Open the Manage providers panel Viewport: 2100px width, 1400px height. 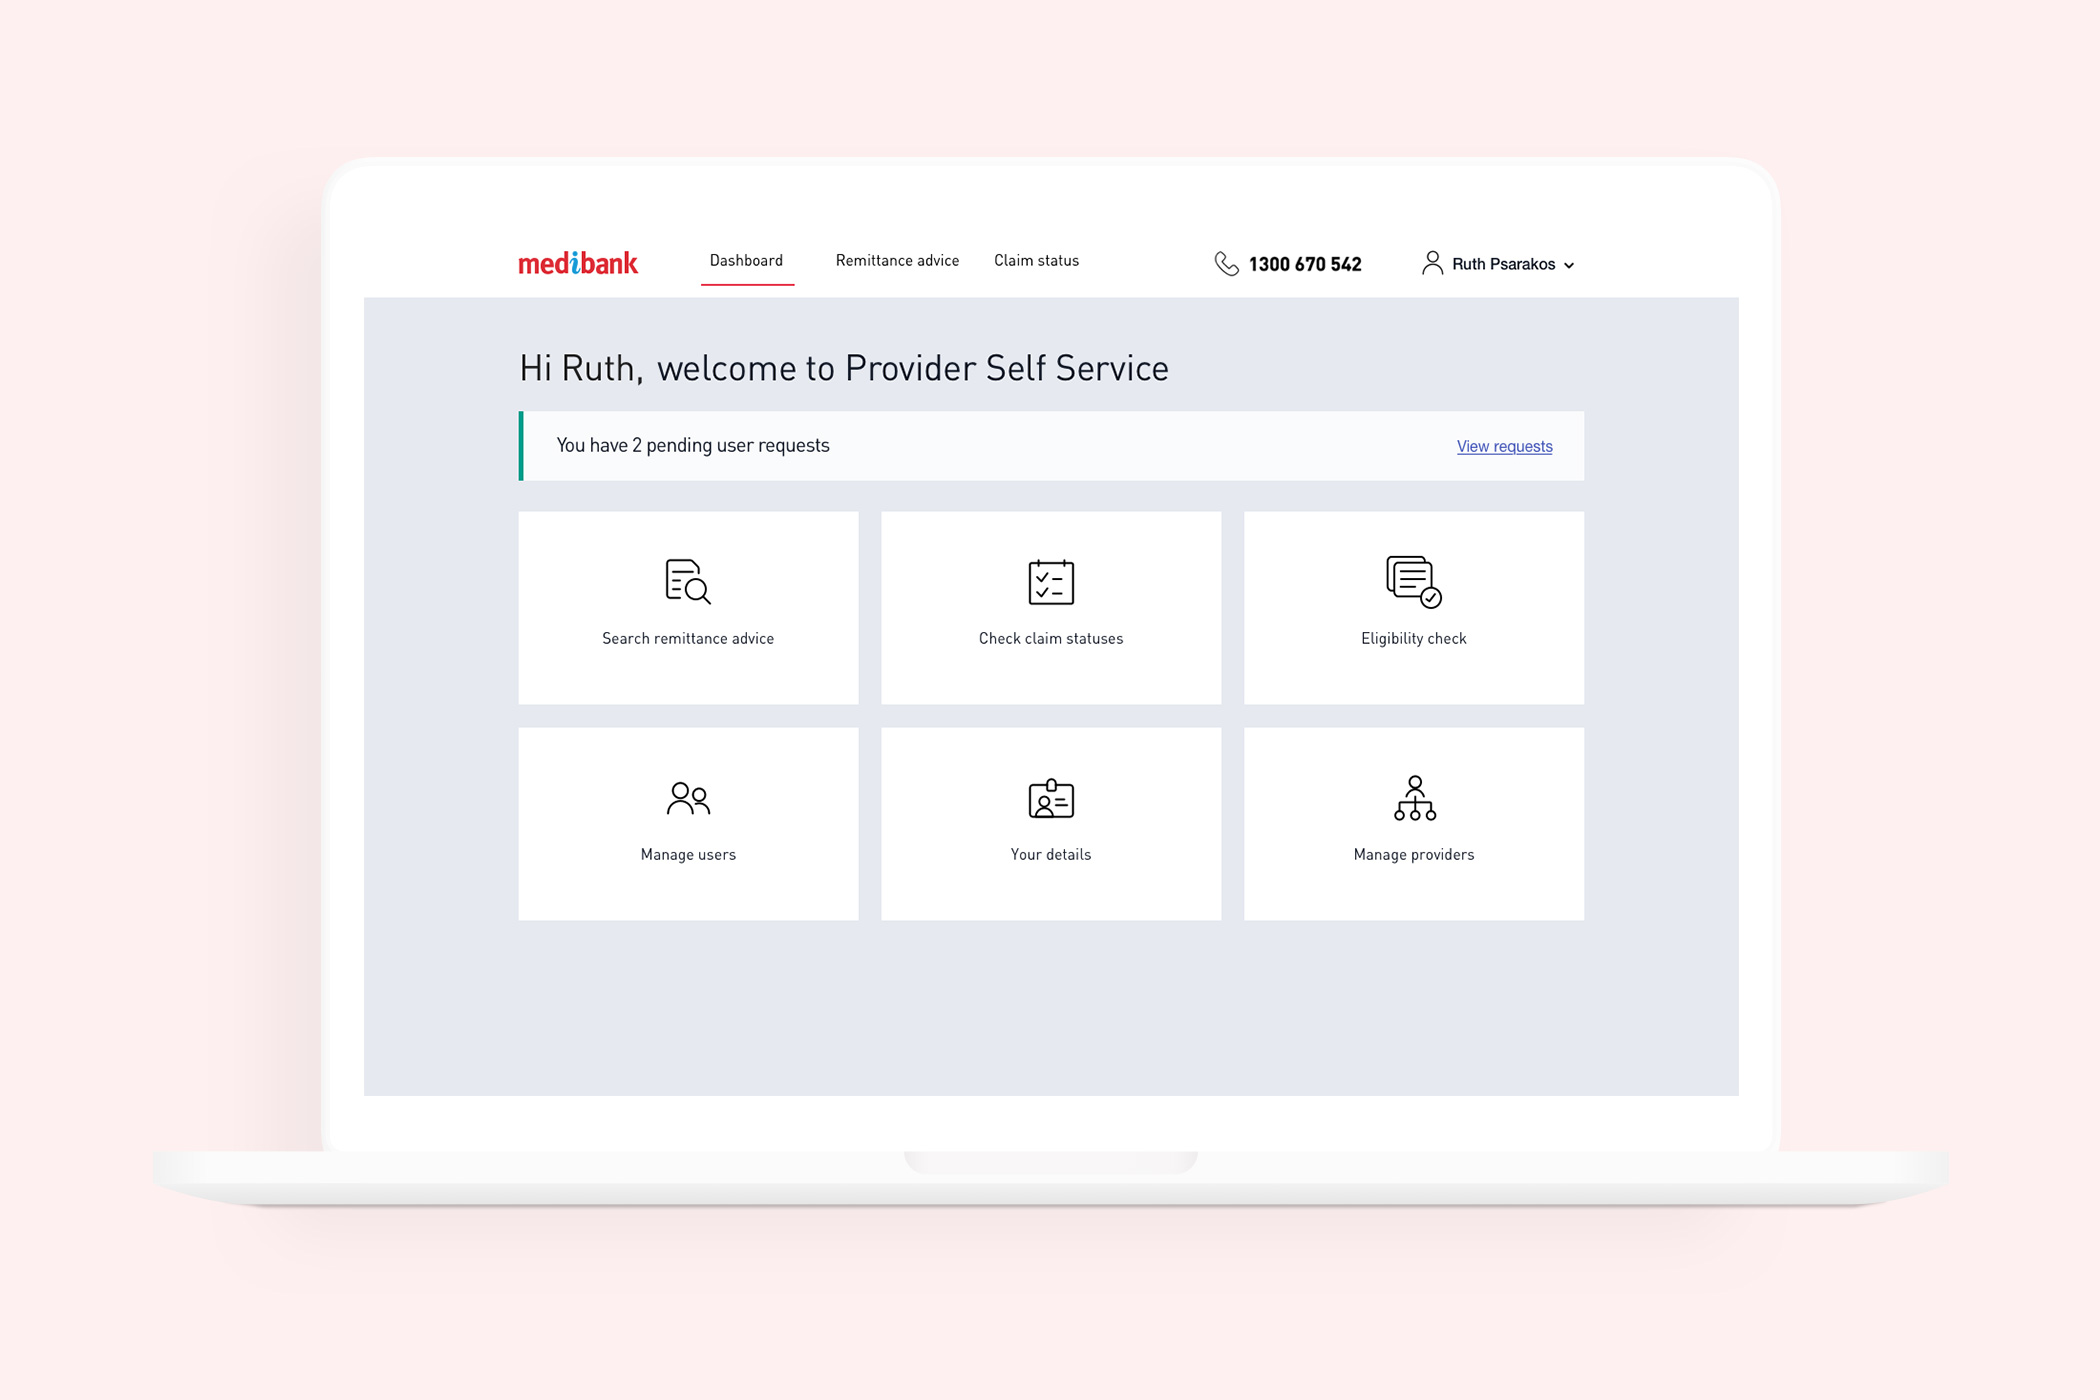(x=1412, y=823)
